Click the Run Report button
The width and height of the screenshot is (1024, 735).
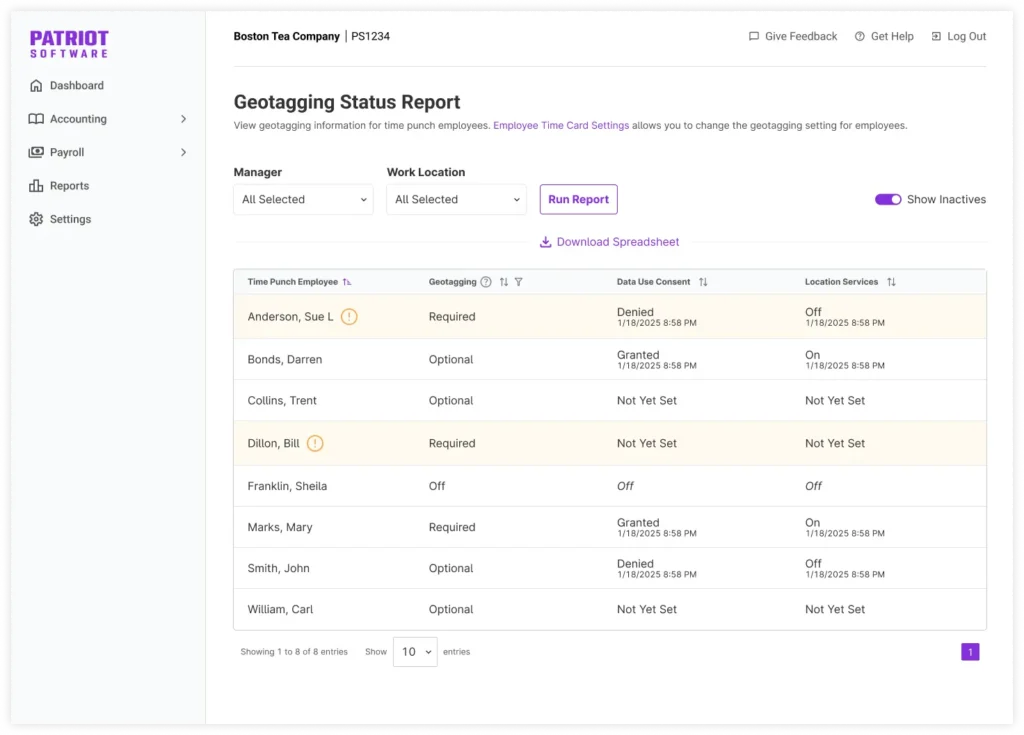click(x=579, y=199)
